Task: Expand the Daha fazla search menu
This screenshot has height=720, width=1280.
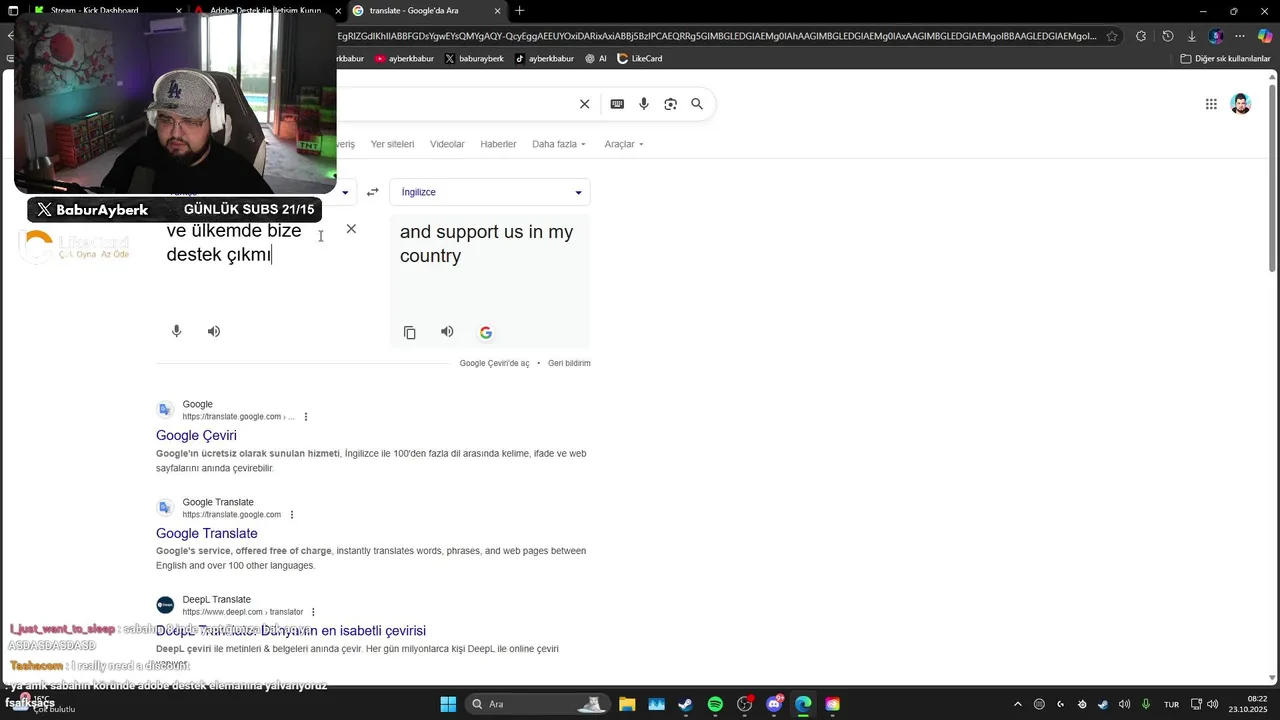Action: point(559,144)
